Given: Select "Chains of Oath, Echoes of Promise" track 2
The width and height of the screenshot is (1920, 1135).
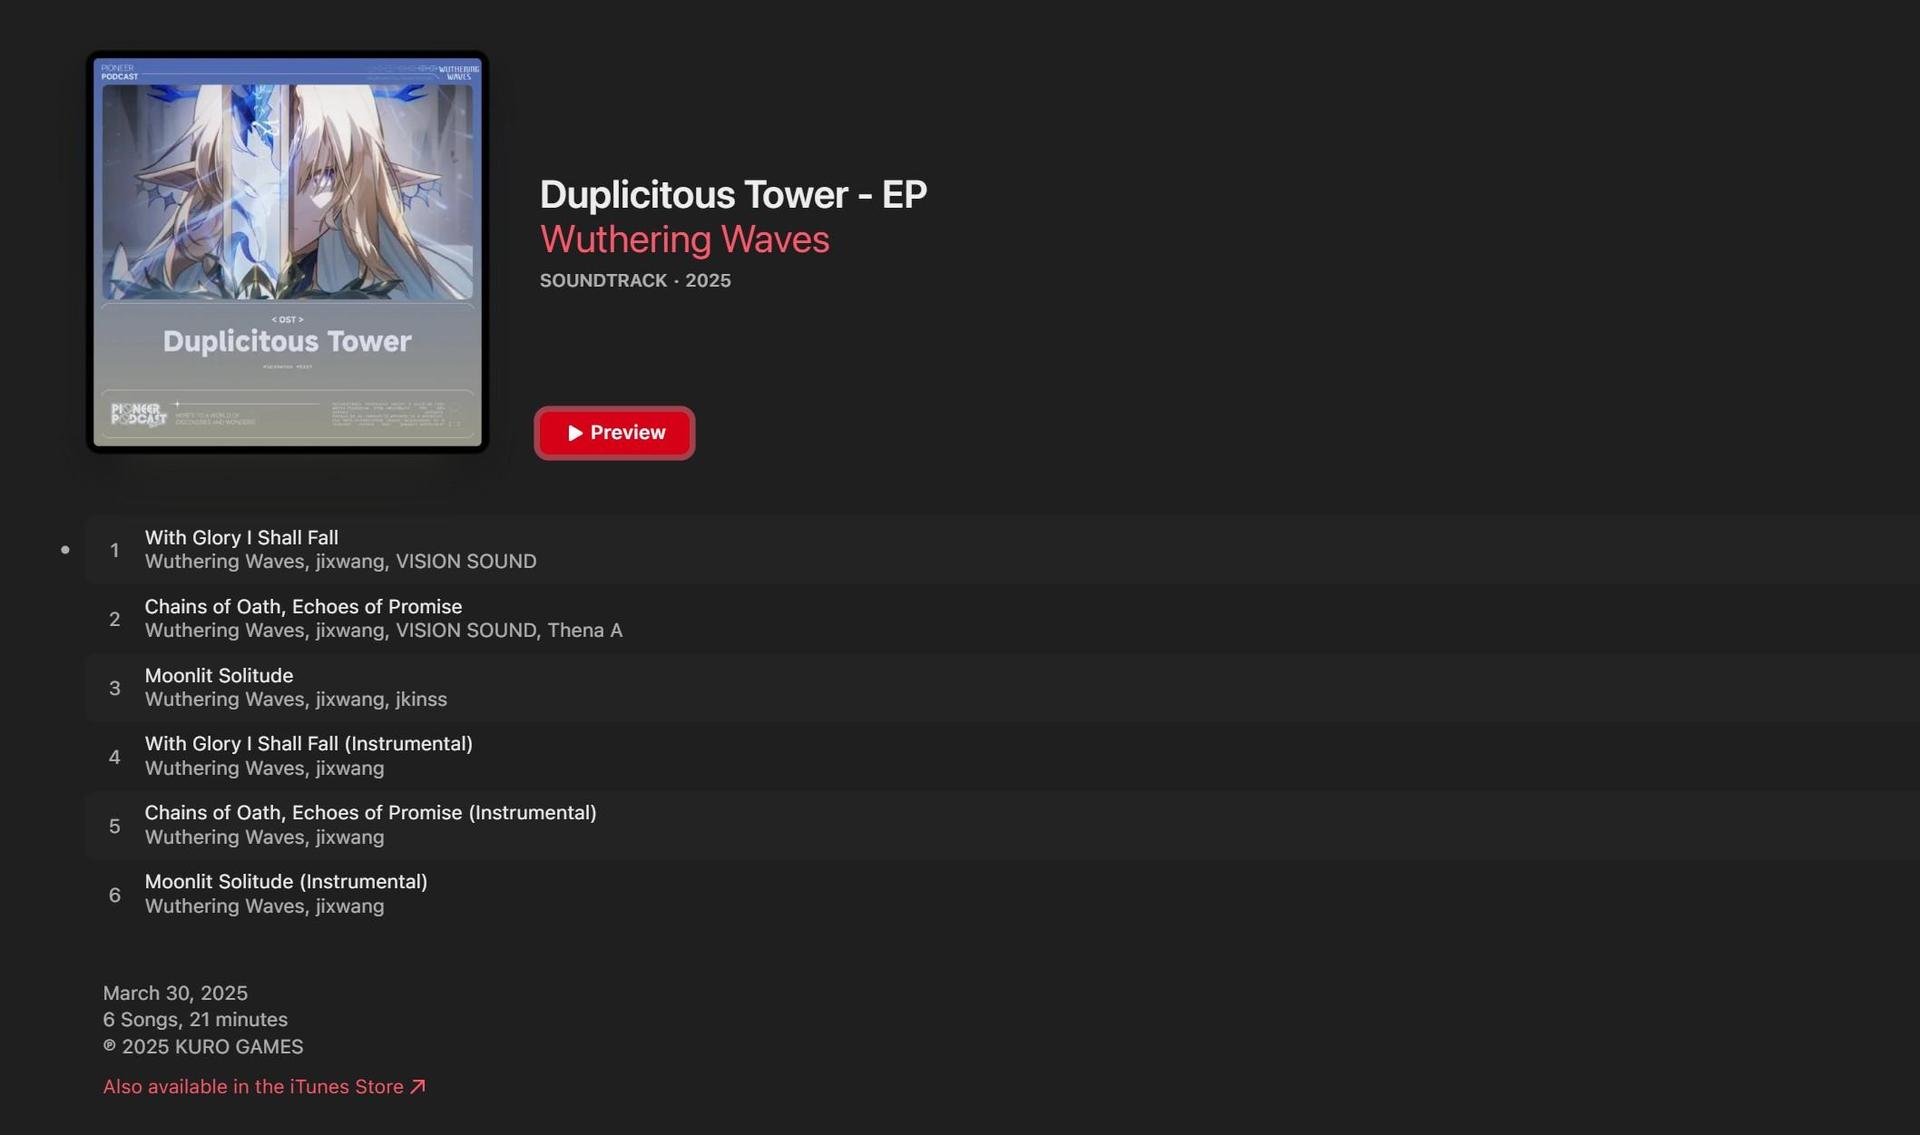Looking at the screenshot, I should [x=1002, y=619].
